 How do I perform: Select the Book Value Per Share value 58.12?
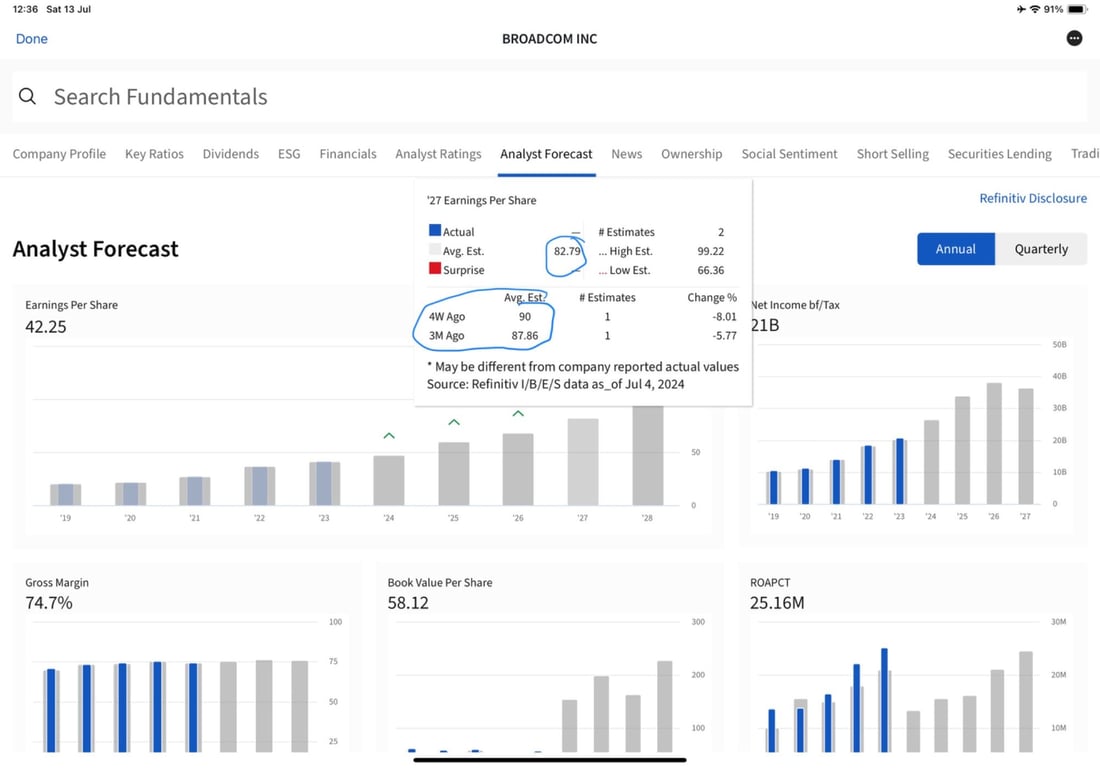pos(408,603)
